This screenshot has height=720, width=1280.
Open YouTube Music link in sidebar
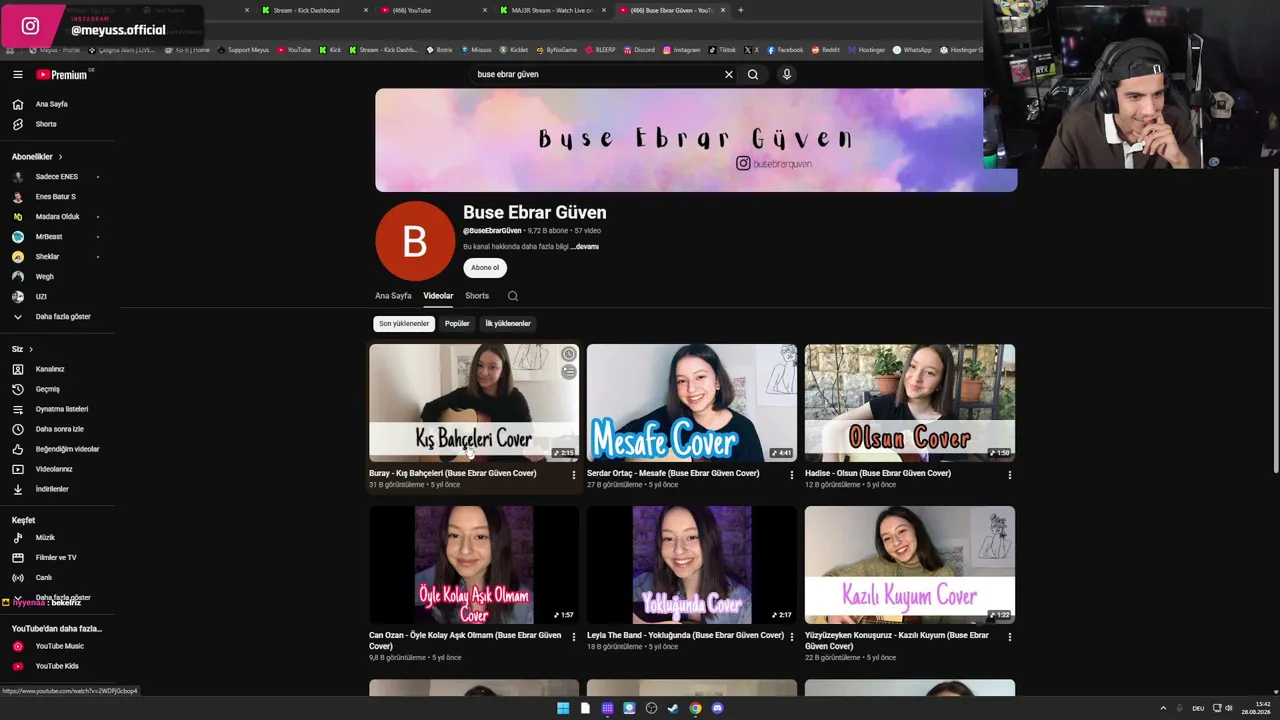coord(58,646)
